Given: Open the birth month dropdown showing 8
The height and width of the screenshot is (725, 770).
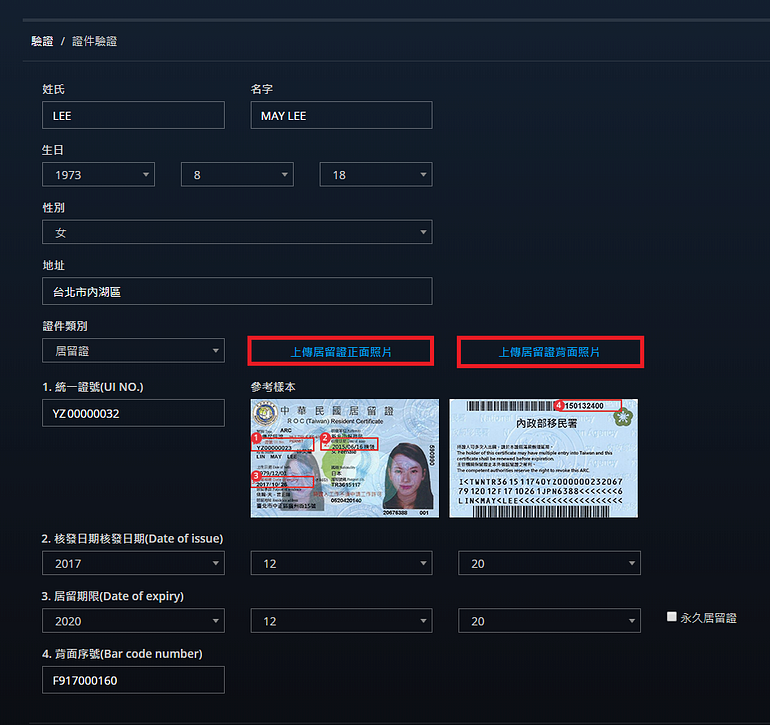Looking at the screenshot, I should tap(237, 175).
